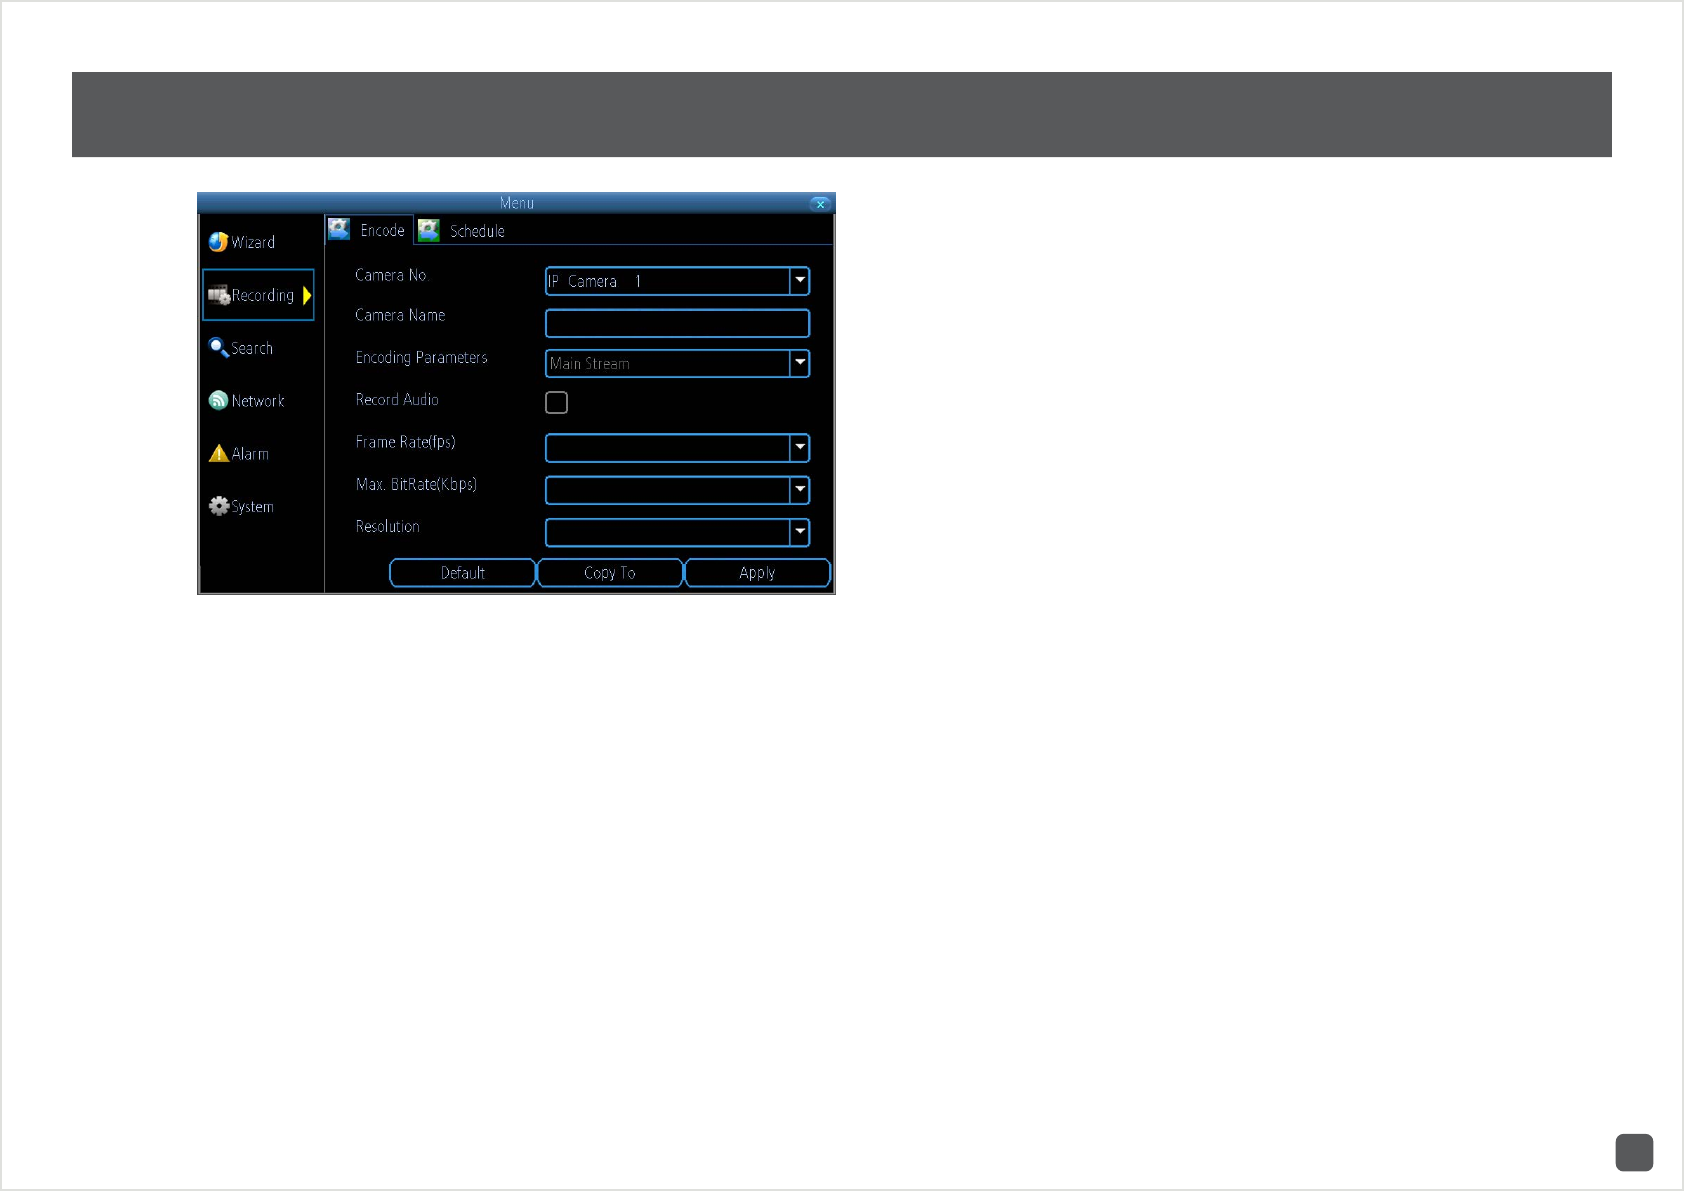Image resolution: width=1684 pixels, height=1191 pixels.
Task: Switch to the Schedule tab
Action: pos(462,231)
